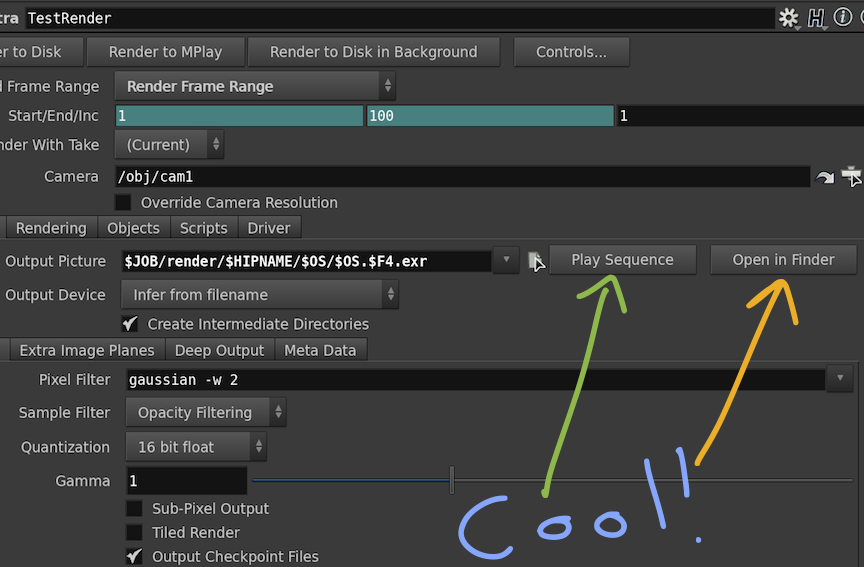
Task: Click the Output Device label
Action: pyautogui.click(x=55, y=295)
